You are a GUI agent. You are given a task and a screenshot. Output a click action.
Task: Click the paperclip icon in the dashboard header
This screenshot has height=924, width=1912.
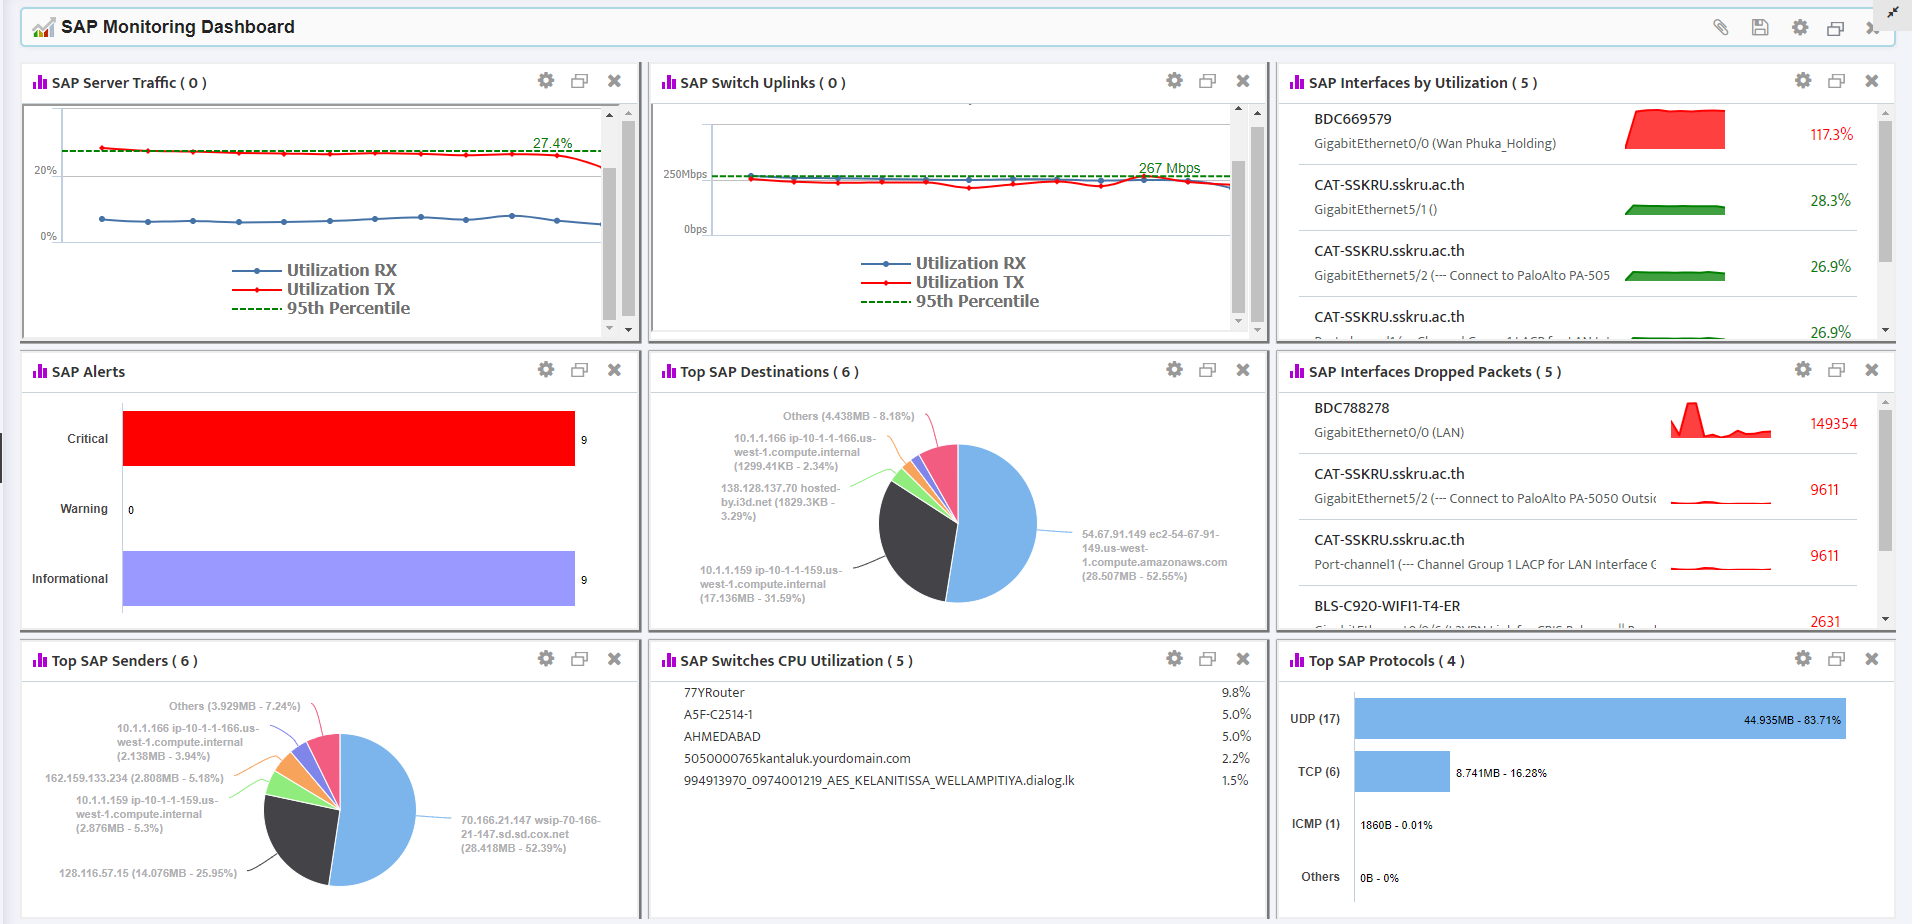coord(1720,27)
